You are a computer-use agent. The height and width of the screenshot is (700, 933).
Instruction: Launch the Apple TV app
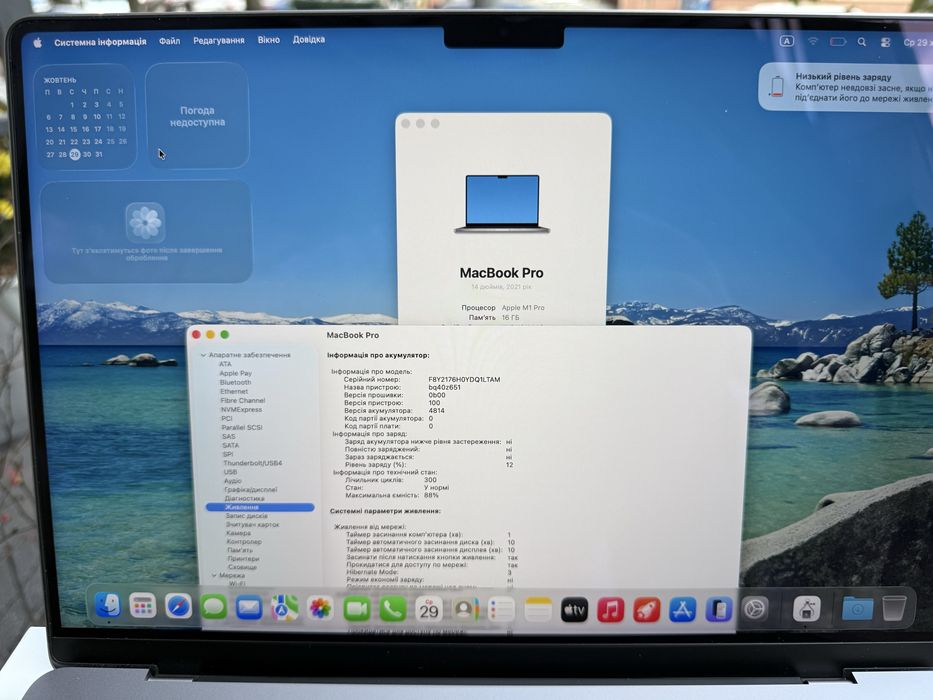click(x=574, y=610)
